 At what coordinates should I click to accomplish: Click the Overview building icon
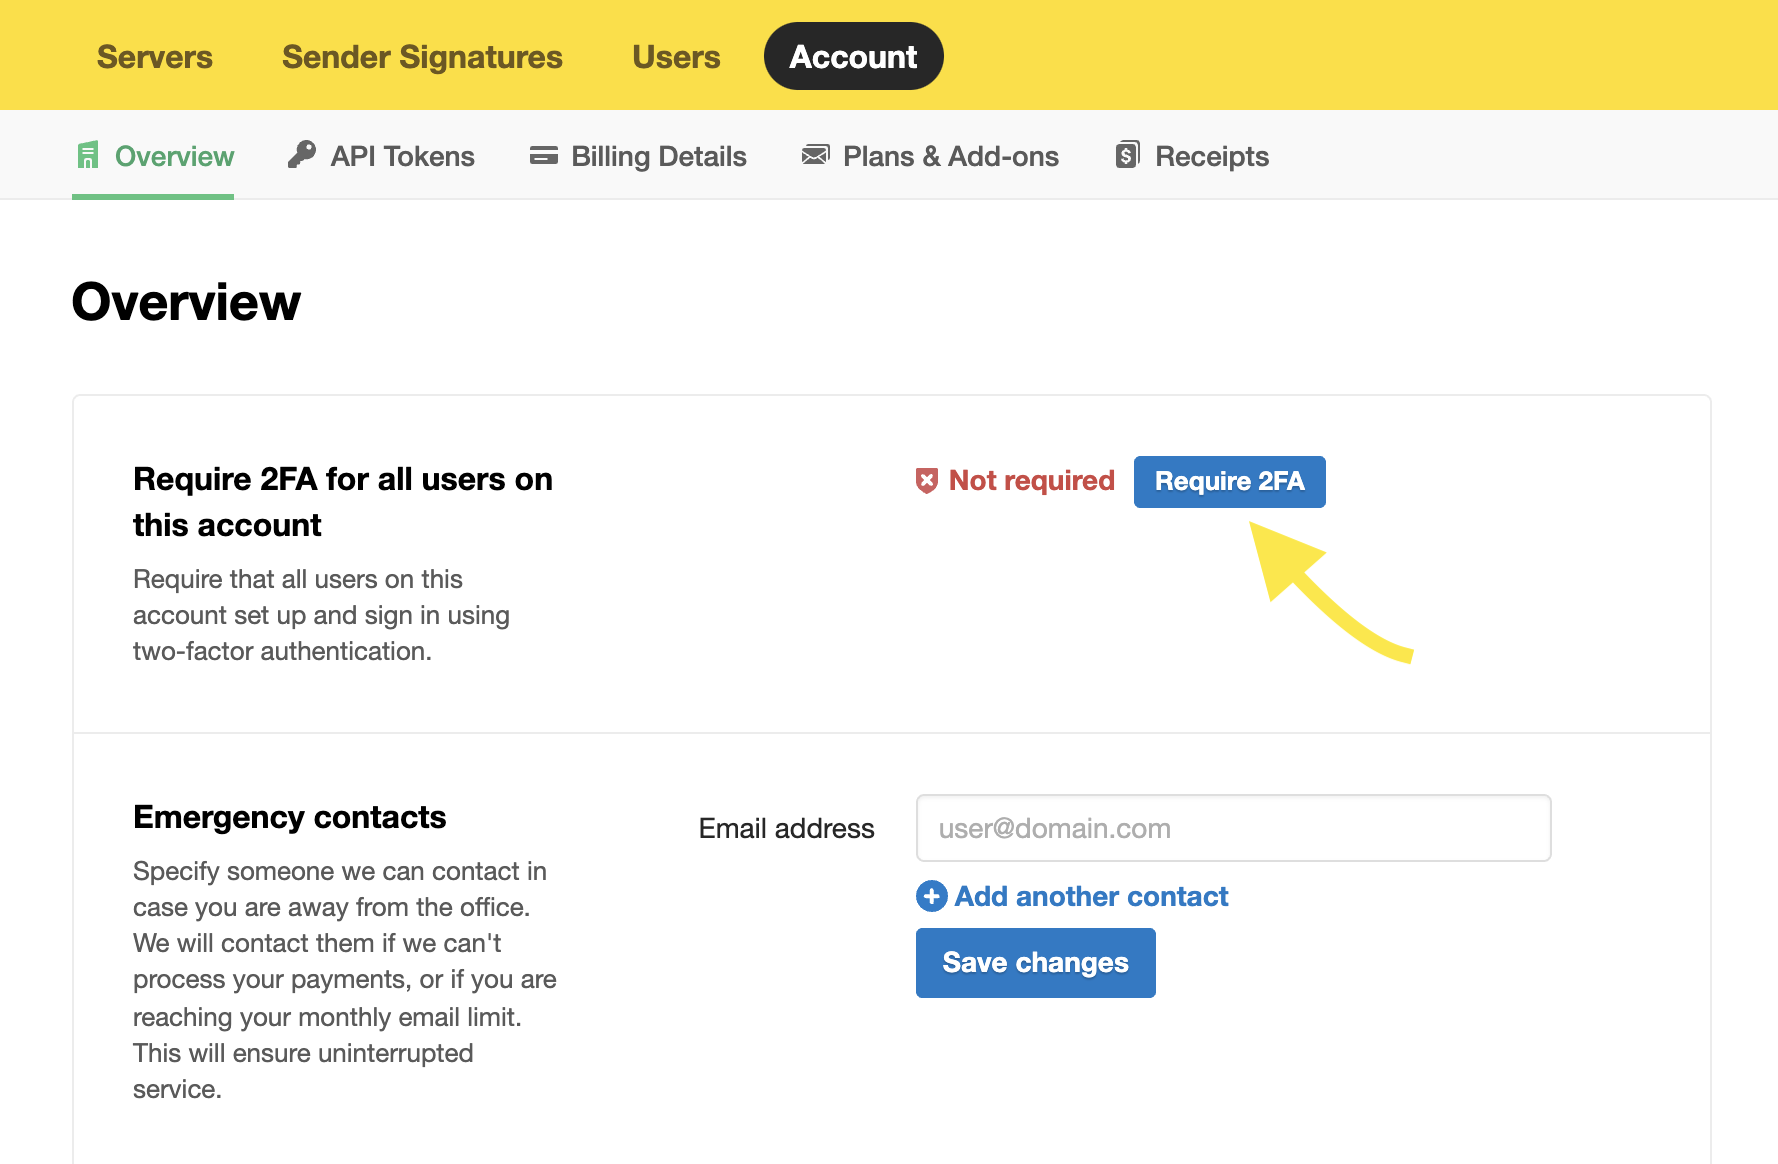pos(88,156)
